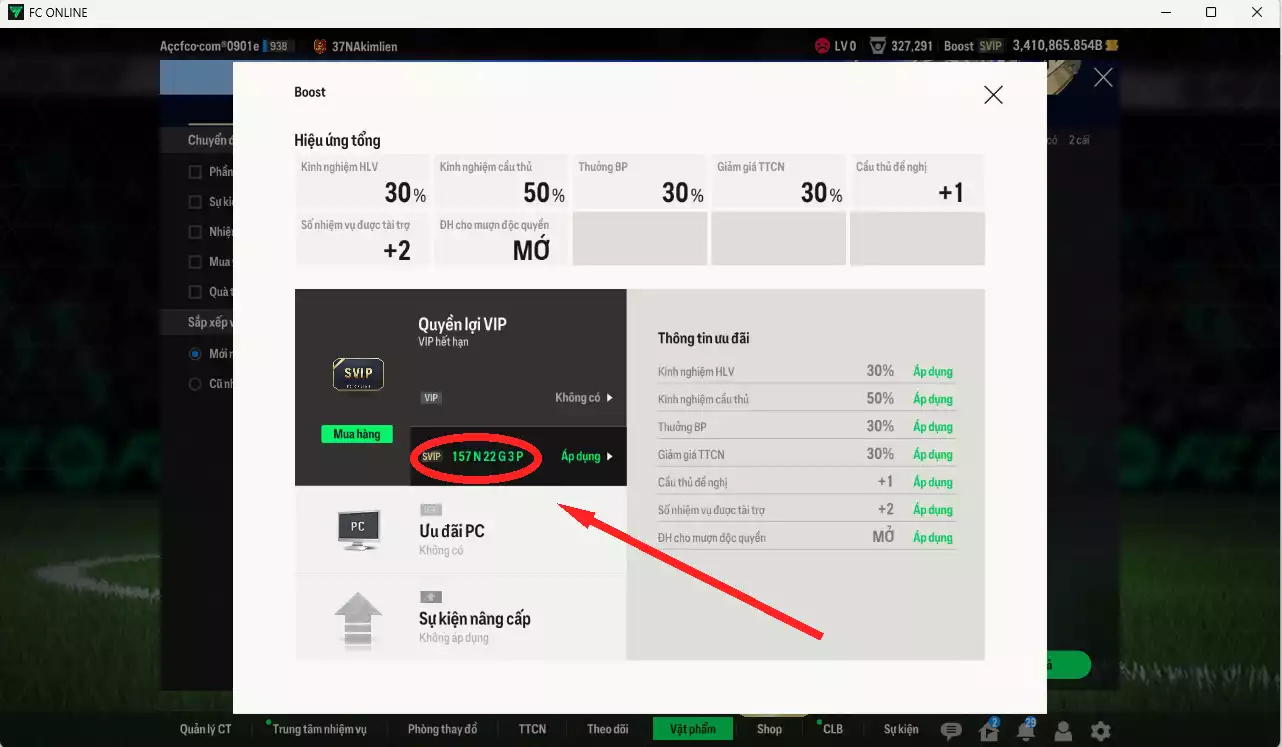Open the settings gear icon

coord(1100,731)
